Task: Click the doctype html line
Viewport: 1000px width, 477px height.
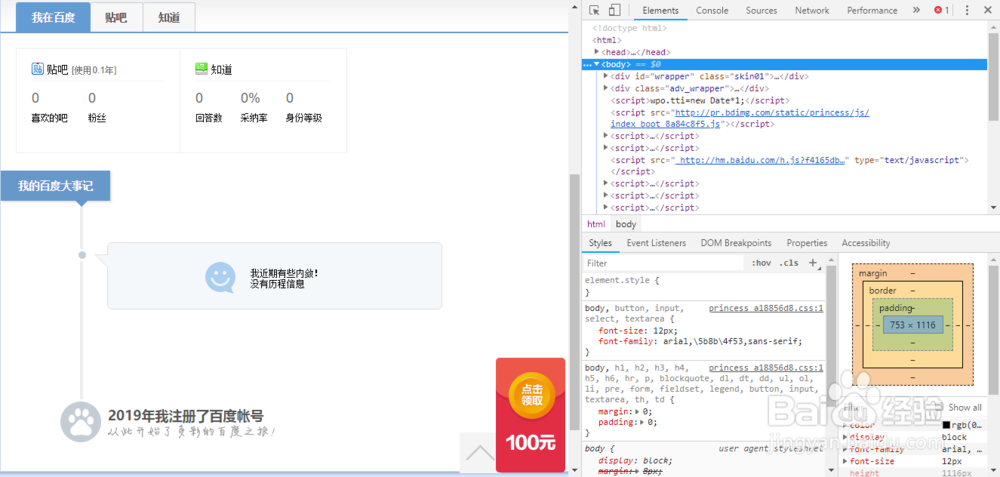Action: coord(630,28)
